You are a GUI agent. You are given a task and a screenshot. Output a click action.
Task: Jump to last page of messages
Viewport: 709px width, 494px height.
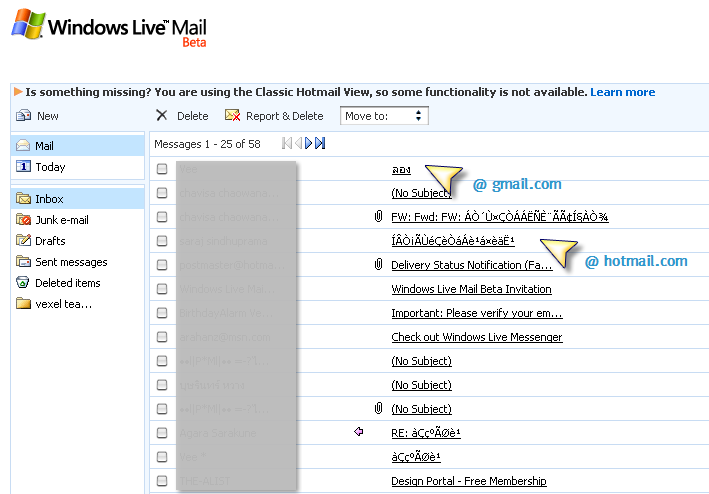(x=320, y=143)
